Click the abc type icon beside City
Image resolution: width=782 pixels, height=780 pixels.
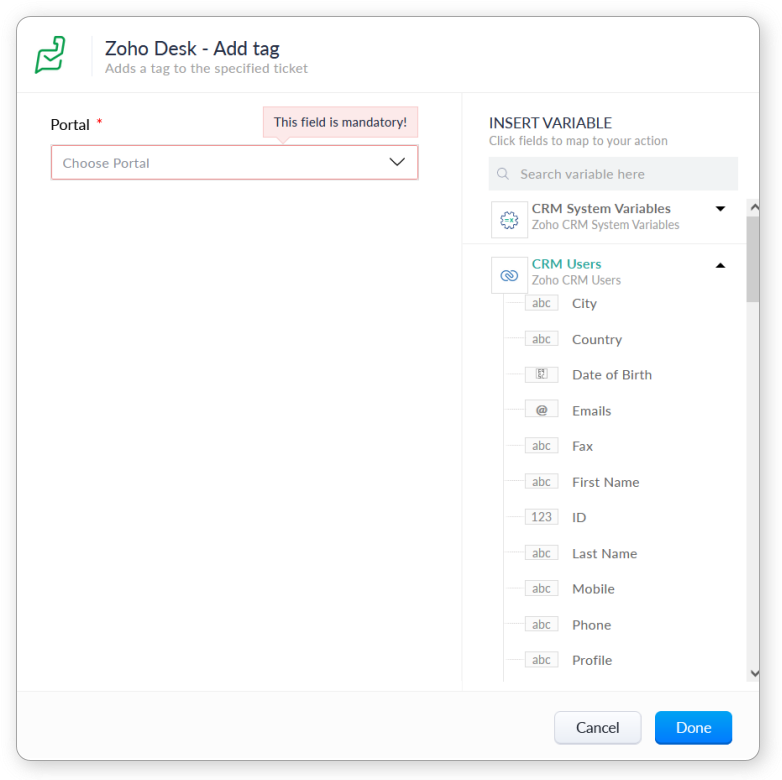(x=542, y=303)
